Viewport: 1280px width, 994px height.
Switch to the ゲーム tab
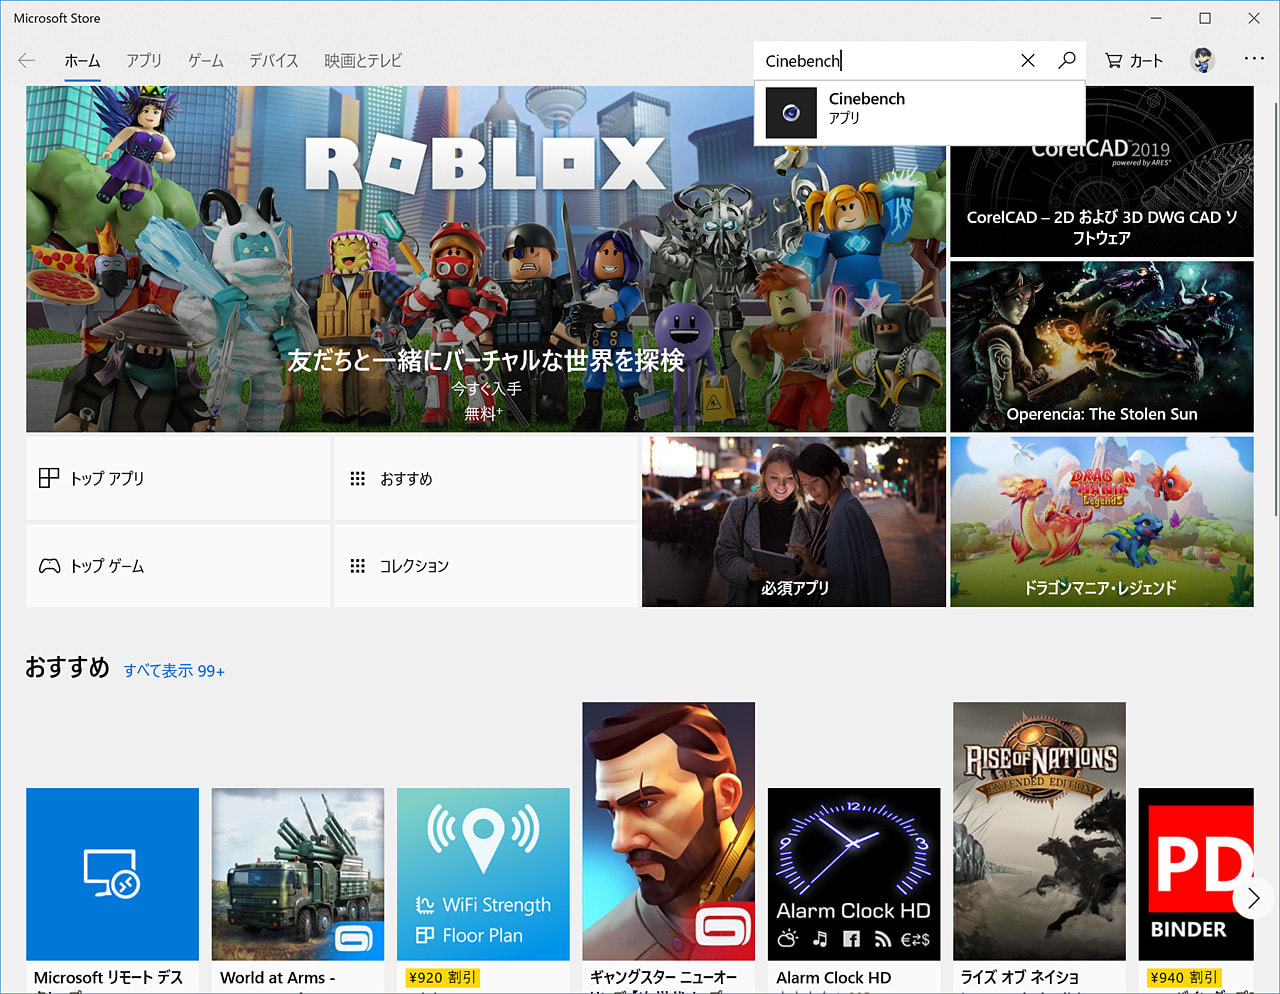click(x=206, y=61)
